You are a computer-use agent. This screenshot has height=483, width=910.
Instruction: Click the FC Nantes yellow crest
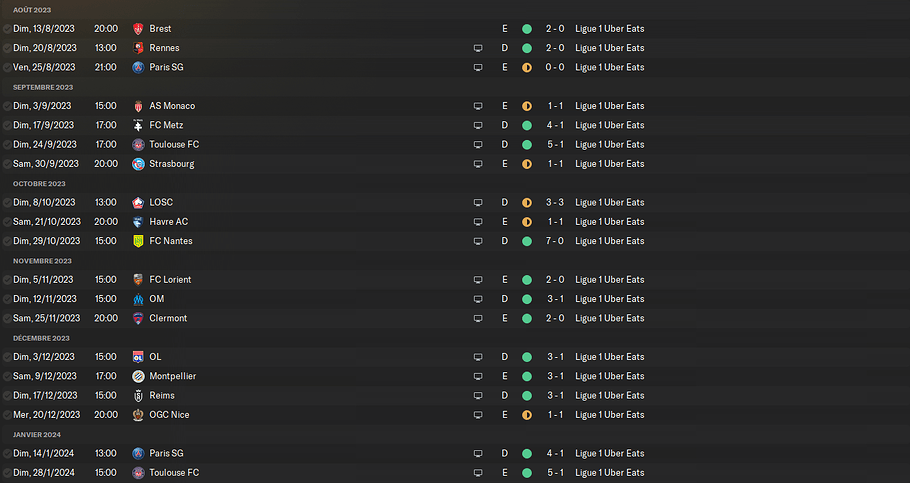pos(138,241)
